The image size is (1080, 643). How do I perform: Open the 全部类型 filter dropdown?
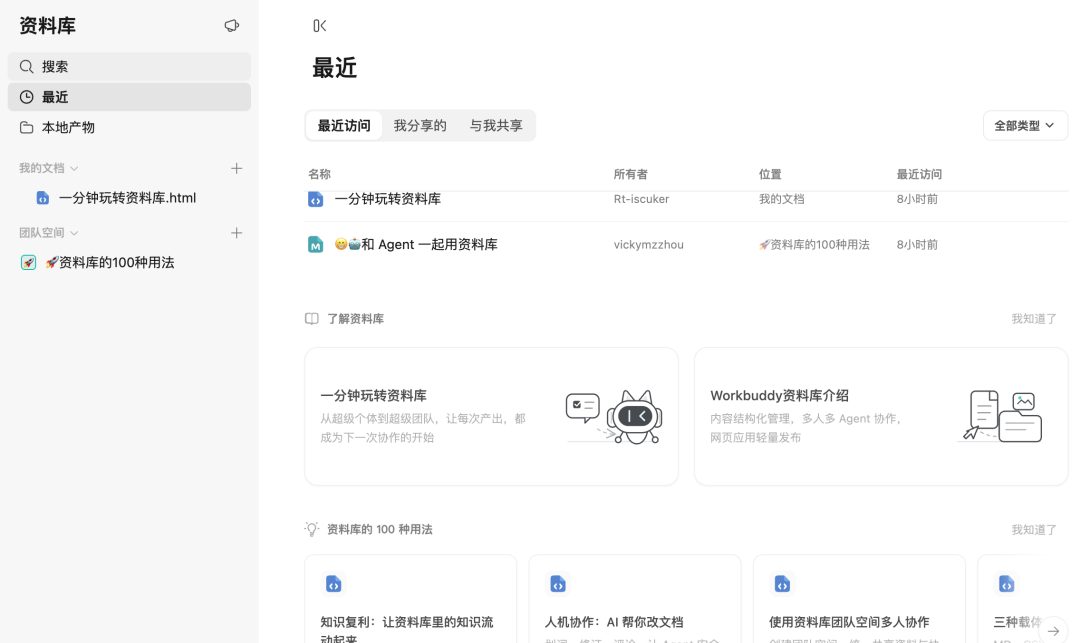click(x=1025, y=125)
